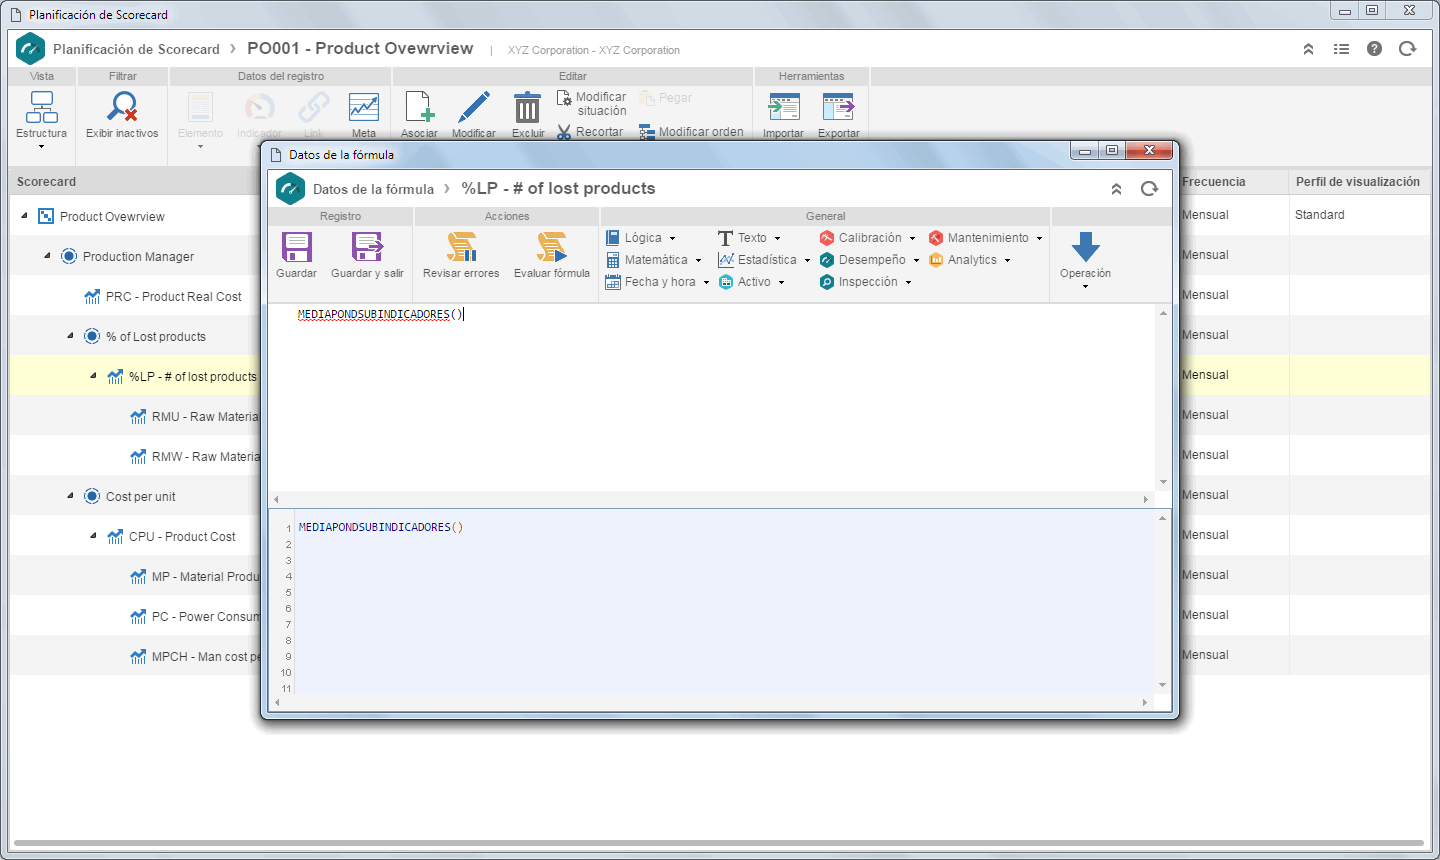
Task: Open the Activo functions dropdown
Action: point(752,282)
